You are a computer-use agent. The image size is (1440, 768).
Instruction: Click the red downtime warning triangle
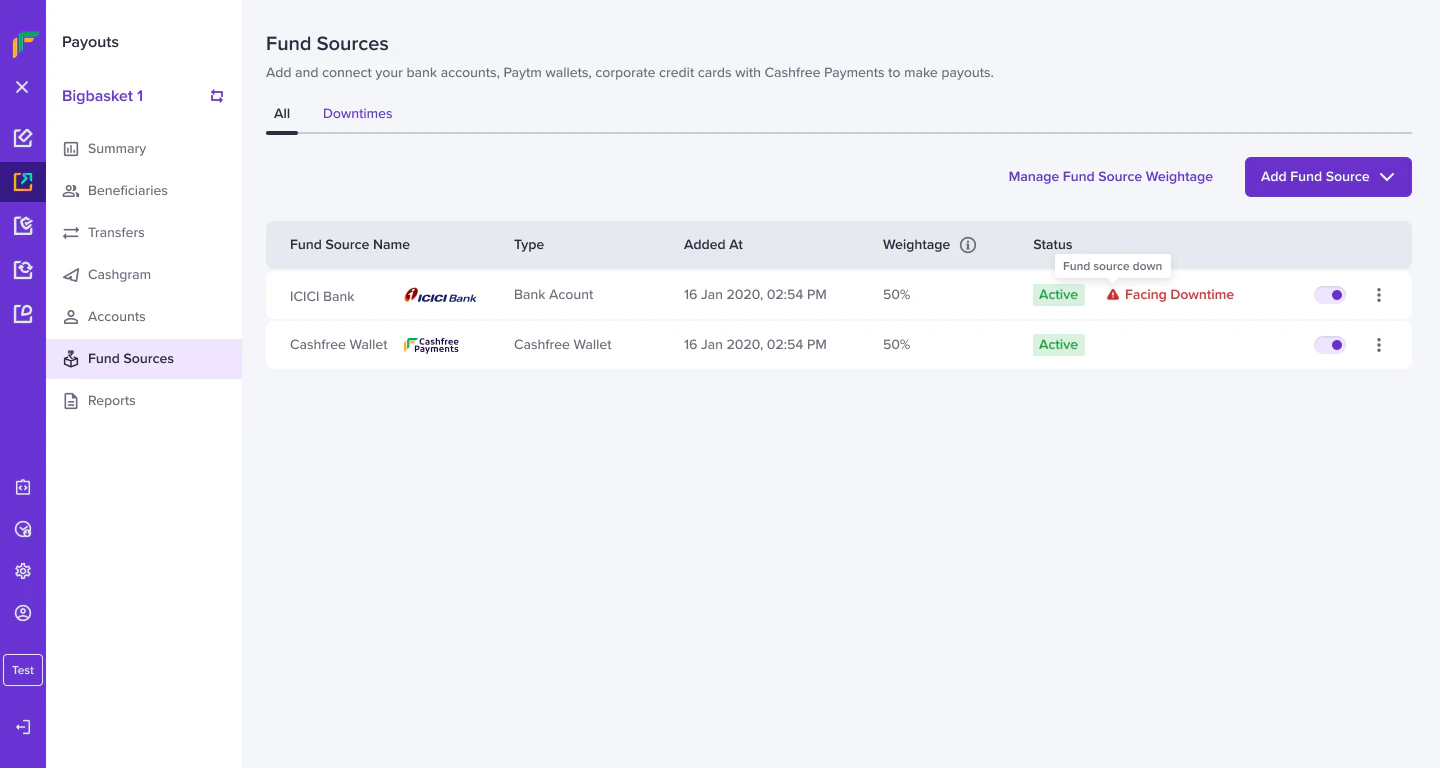tap(1113, 295)
